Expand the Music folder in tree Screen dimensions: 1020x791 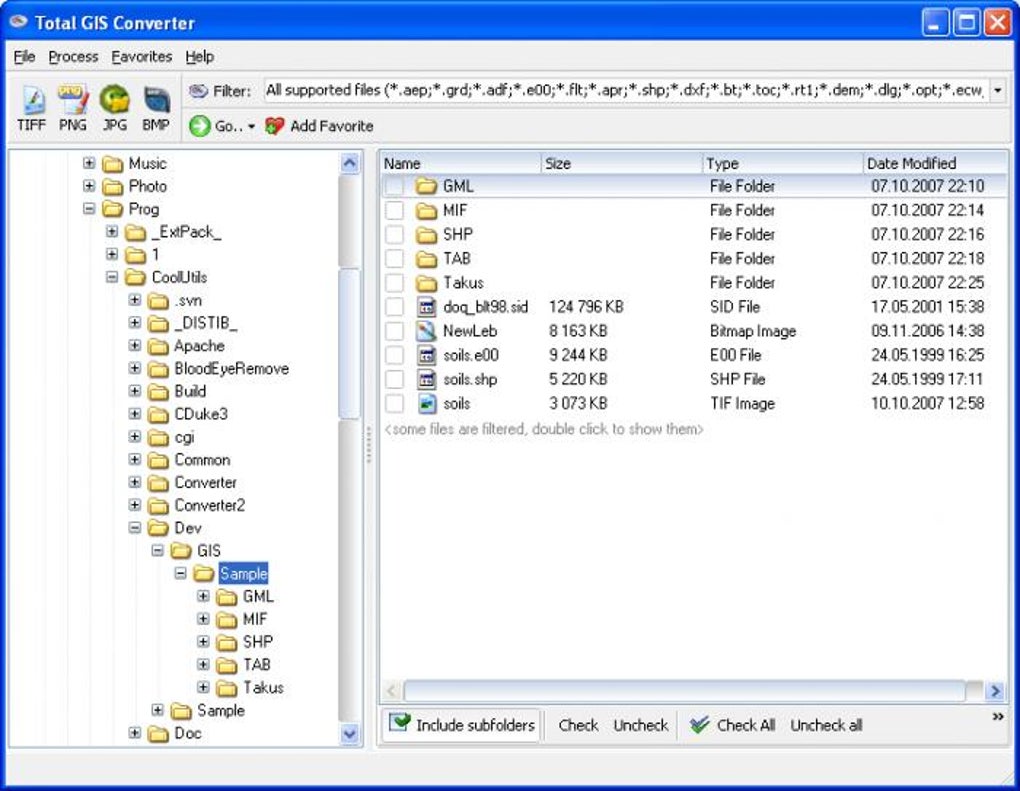coord(89,163)
